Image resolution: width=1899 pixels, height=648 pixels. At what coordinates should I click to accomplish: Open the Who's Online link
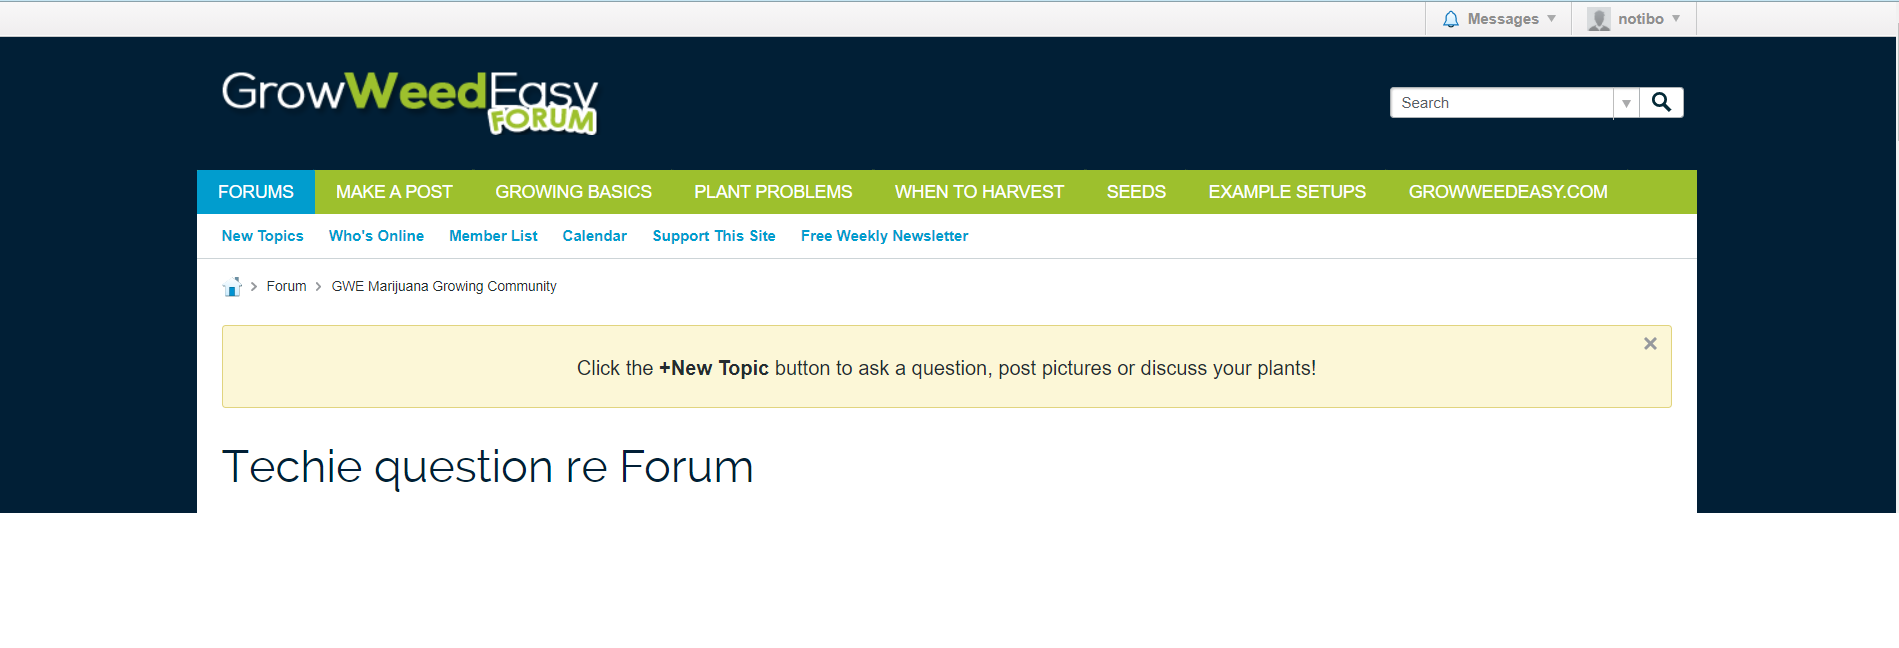click(376, 236)
